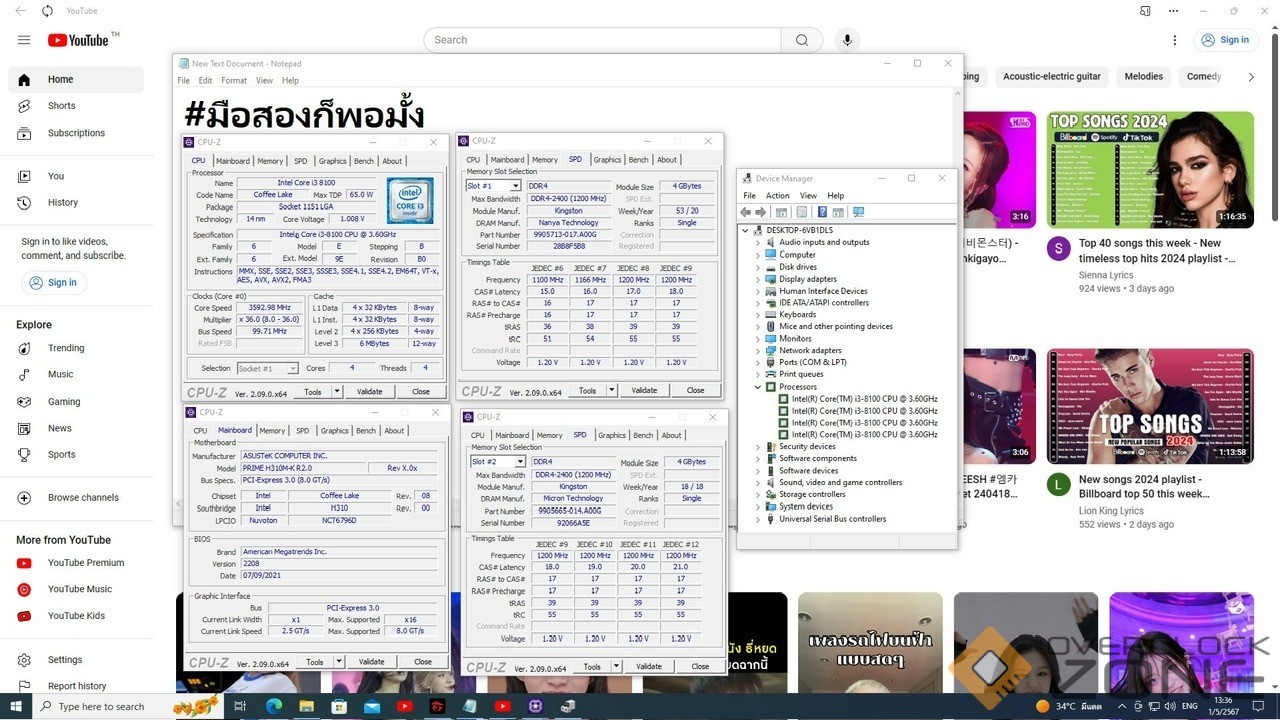
Task: Open the Slot #2 memory slot dropdown
Action: [x=520, y=462]
